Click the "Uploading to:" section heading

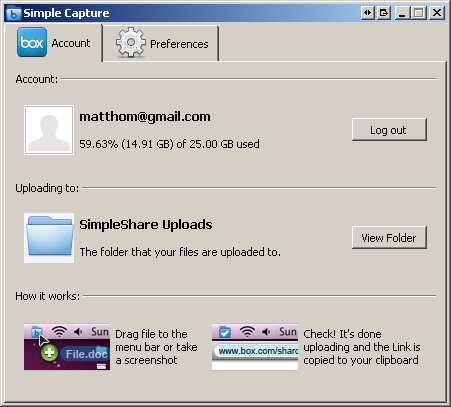click(x=47, y=188)
